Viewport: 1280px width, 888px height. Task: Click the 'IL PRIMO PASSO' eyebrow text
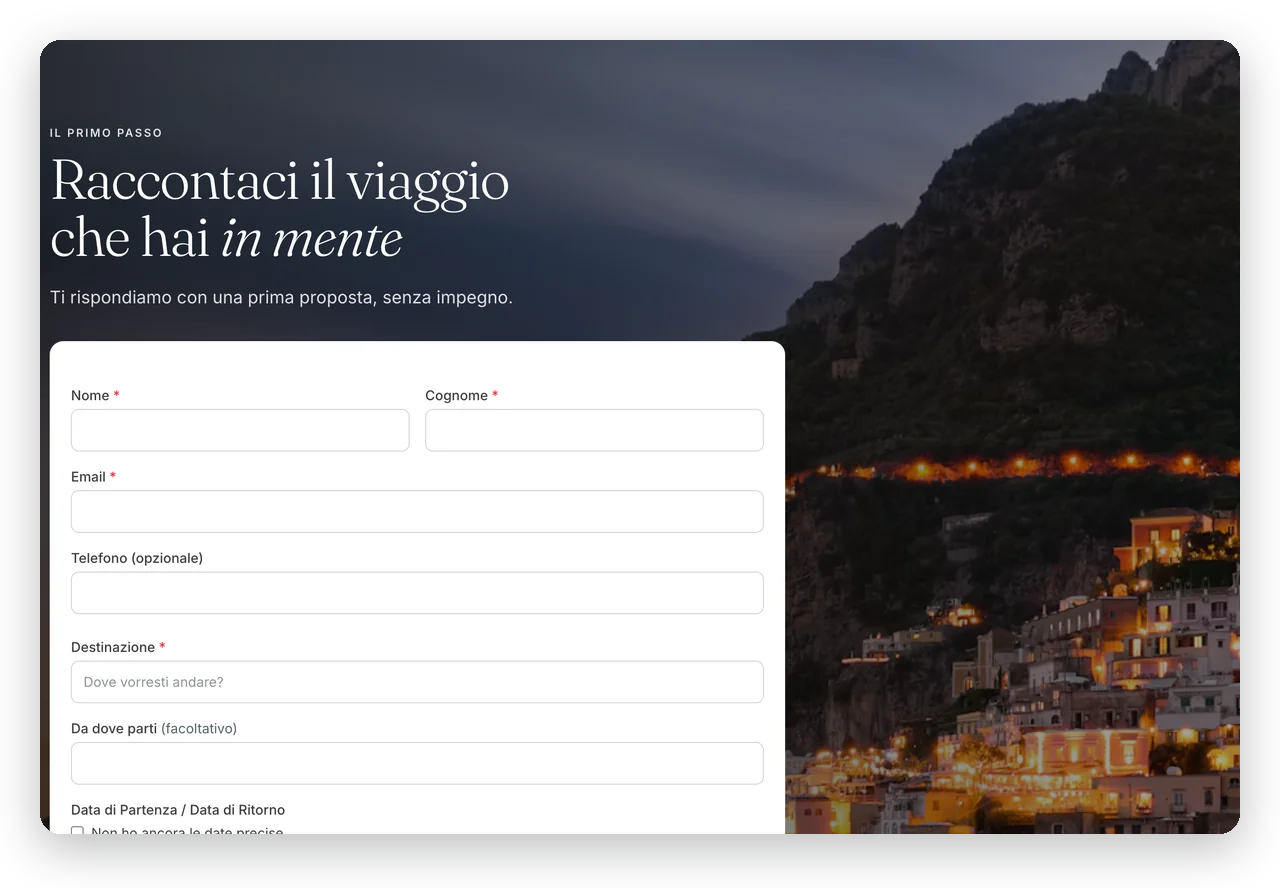click(106, 133)
